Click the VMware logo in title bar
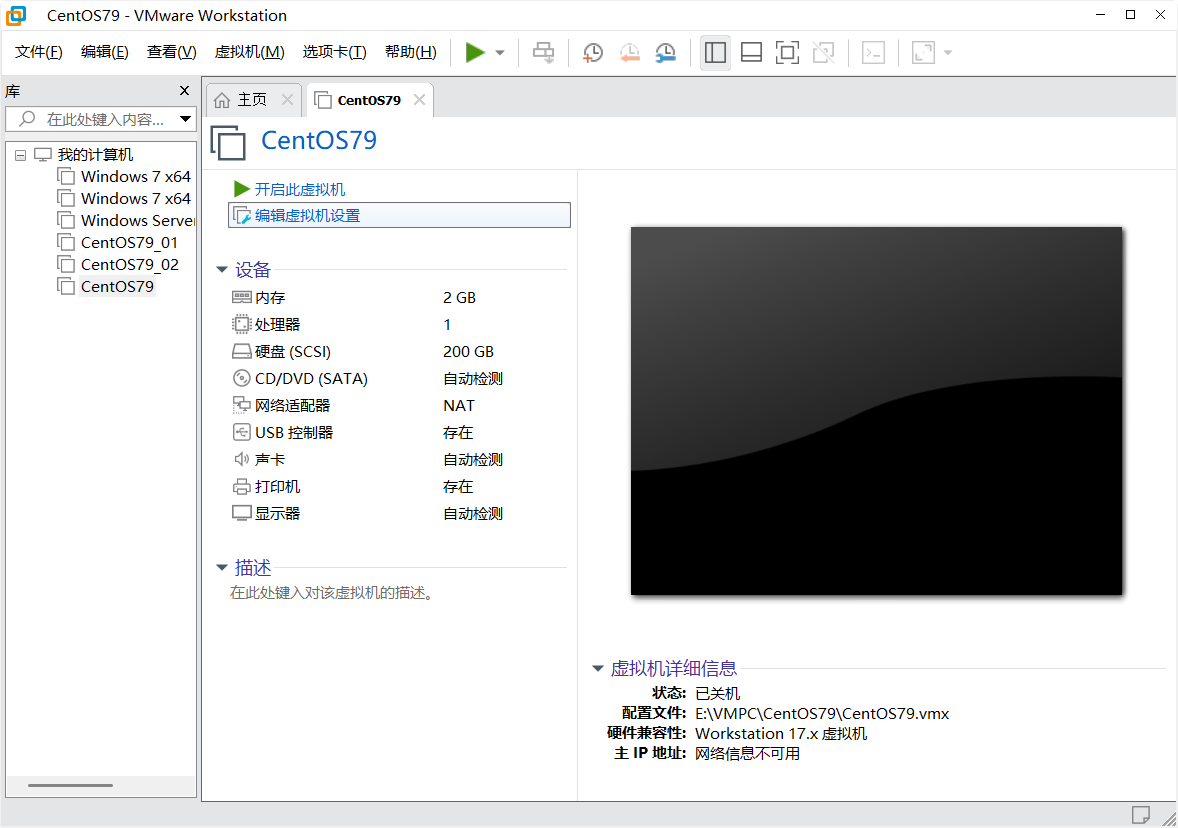The image size is (1178, 828). pos(16,15)
